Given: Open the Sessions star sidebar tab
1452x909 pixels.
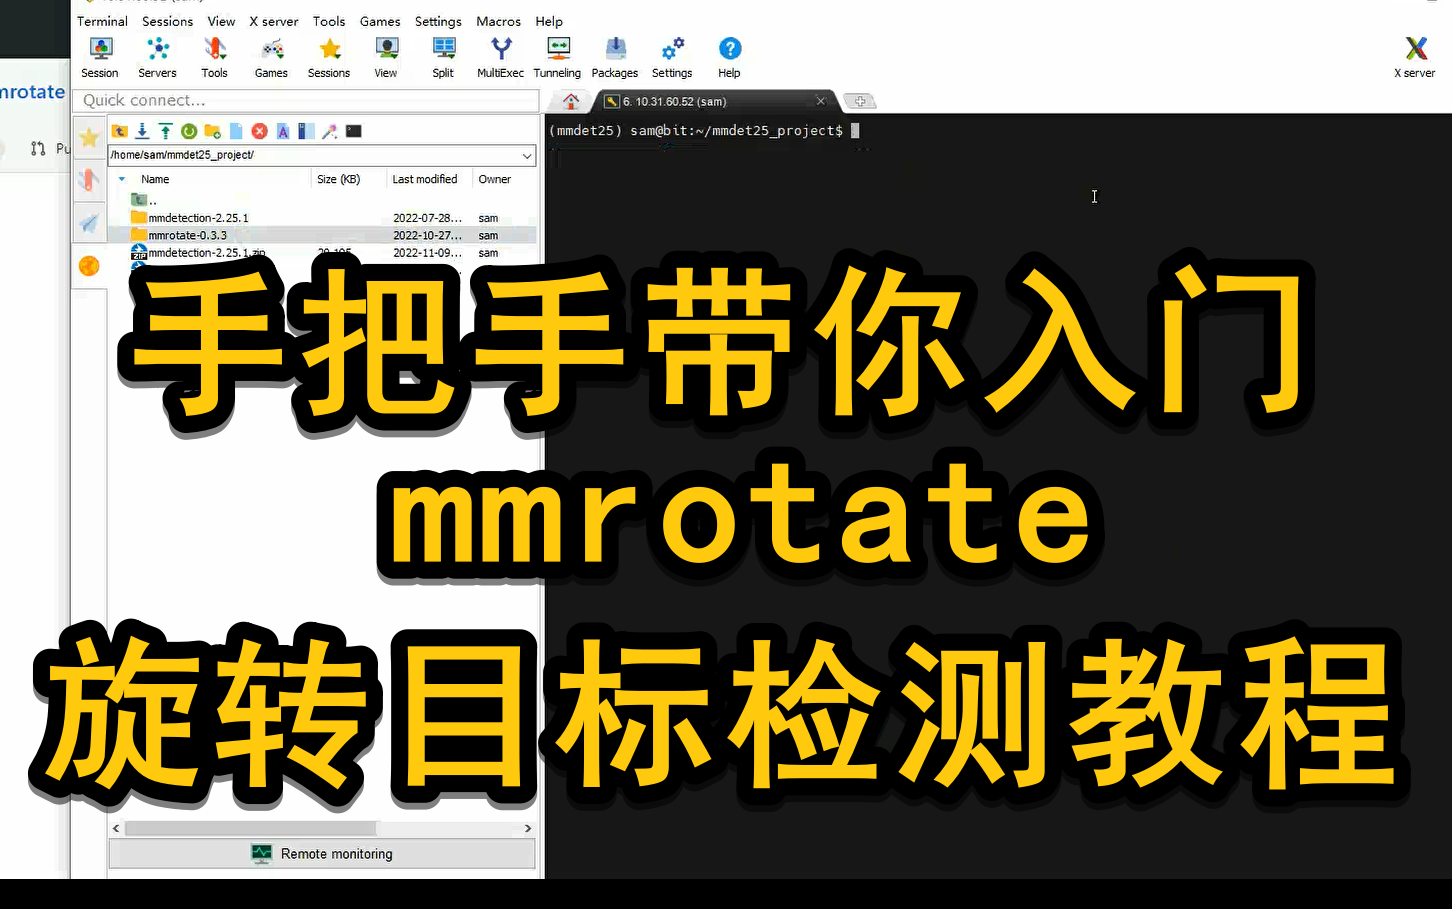Looking at the screenshot, I should [89, 138].
